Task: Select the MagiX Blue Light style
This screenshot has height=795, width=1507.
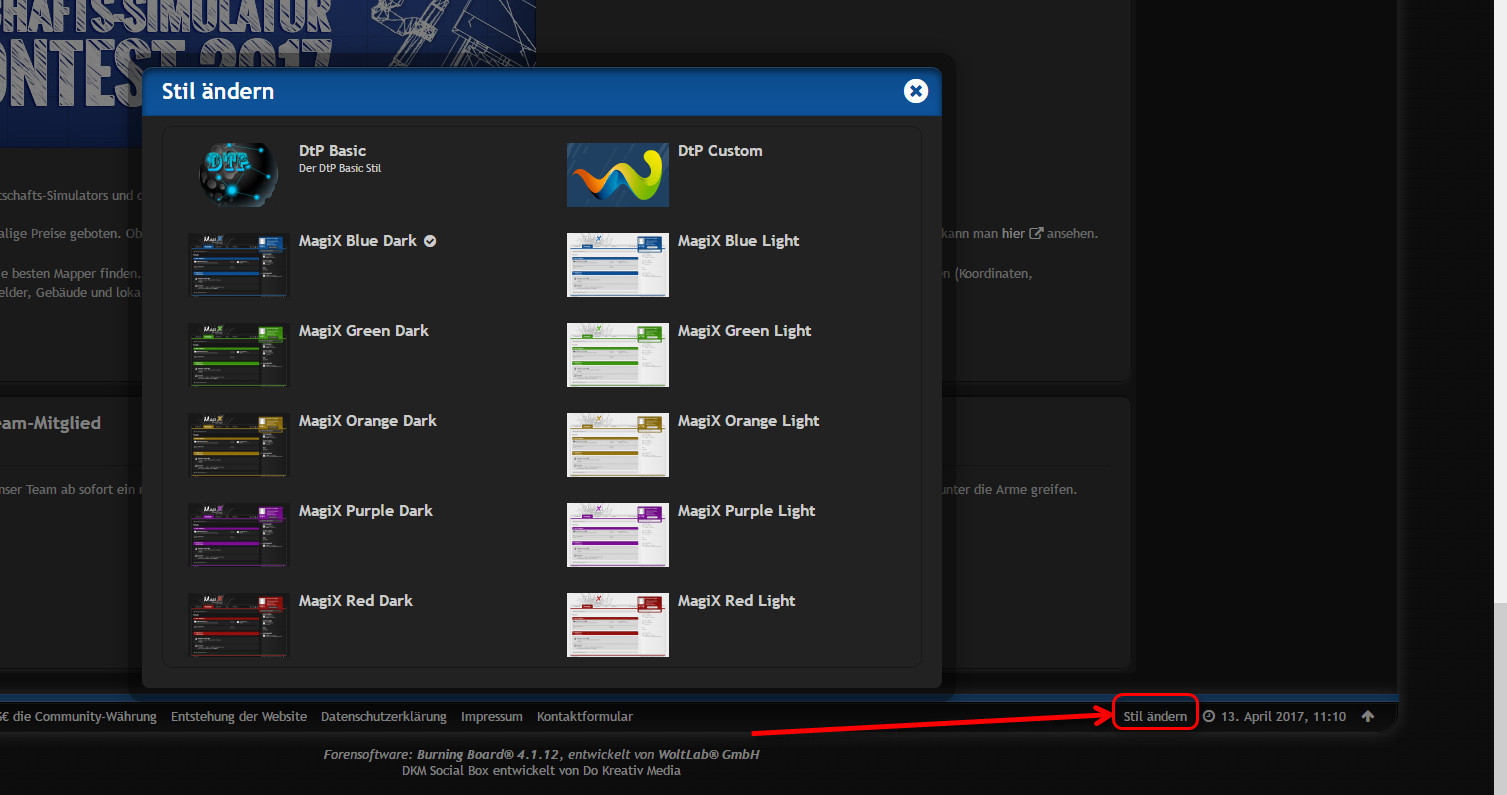Action: coord(738,241)
